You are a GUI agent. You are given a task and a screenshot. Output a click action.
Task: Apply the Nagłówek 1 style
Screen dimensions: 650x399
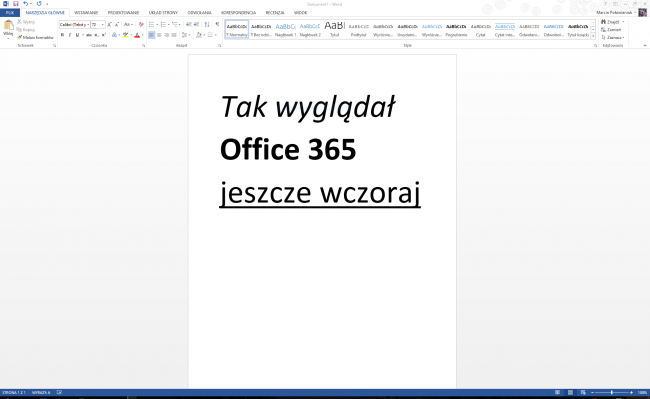pos(286,29)
